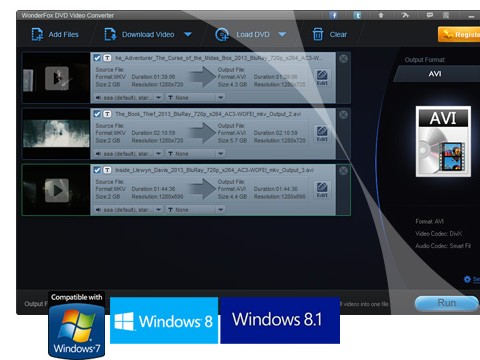Click The Book Thief output file name
The width and height of the screenshot is (480, 360).
[208, 114]
